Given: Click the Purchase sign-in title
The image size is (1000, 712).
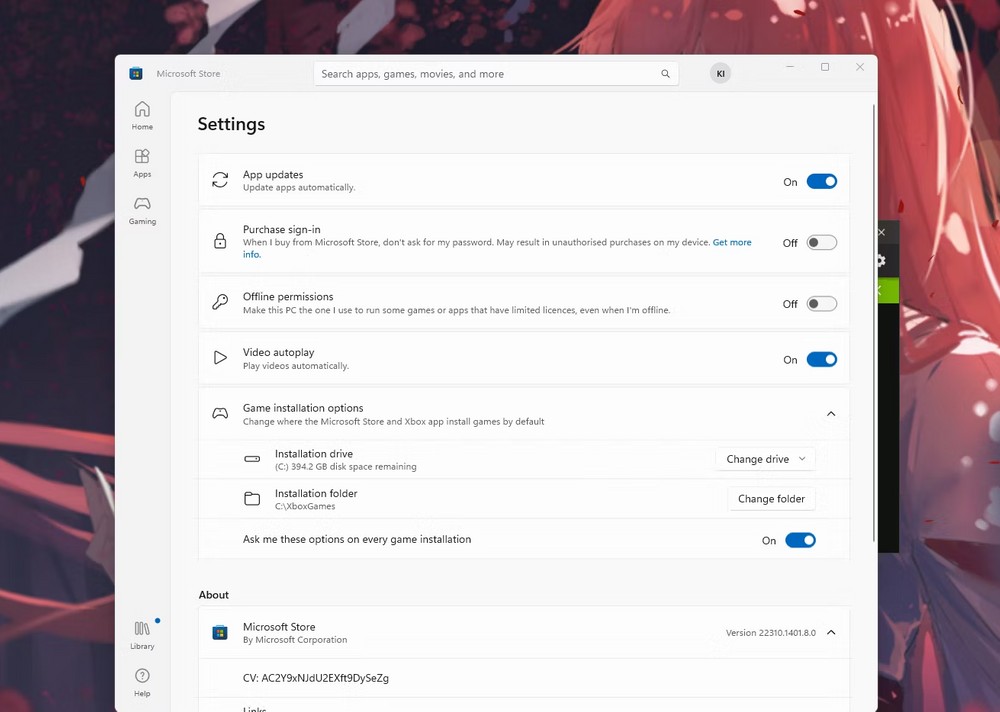Looking at the screenshot, I should coord(282,229).
